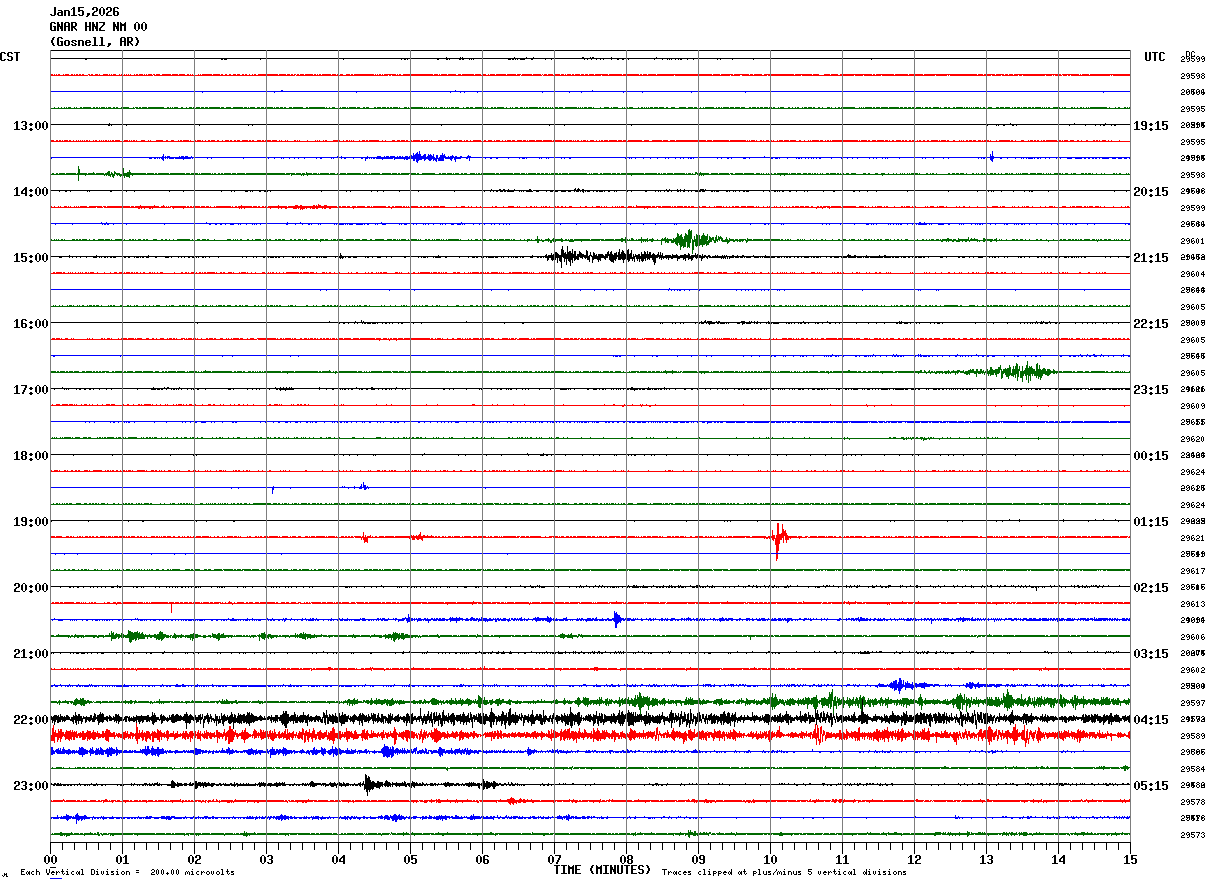Click the date label Jan15,2026
Image resolution: width=1210 pixels, height=886 pixels.
coord(84,12)
